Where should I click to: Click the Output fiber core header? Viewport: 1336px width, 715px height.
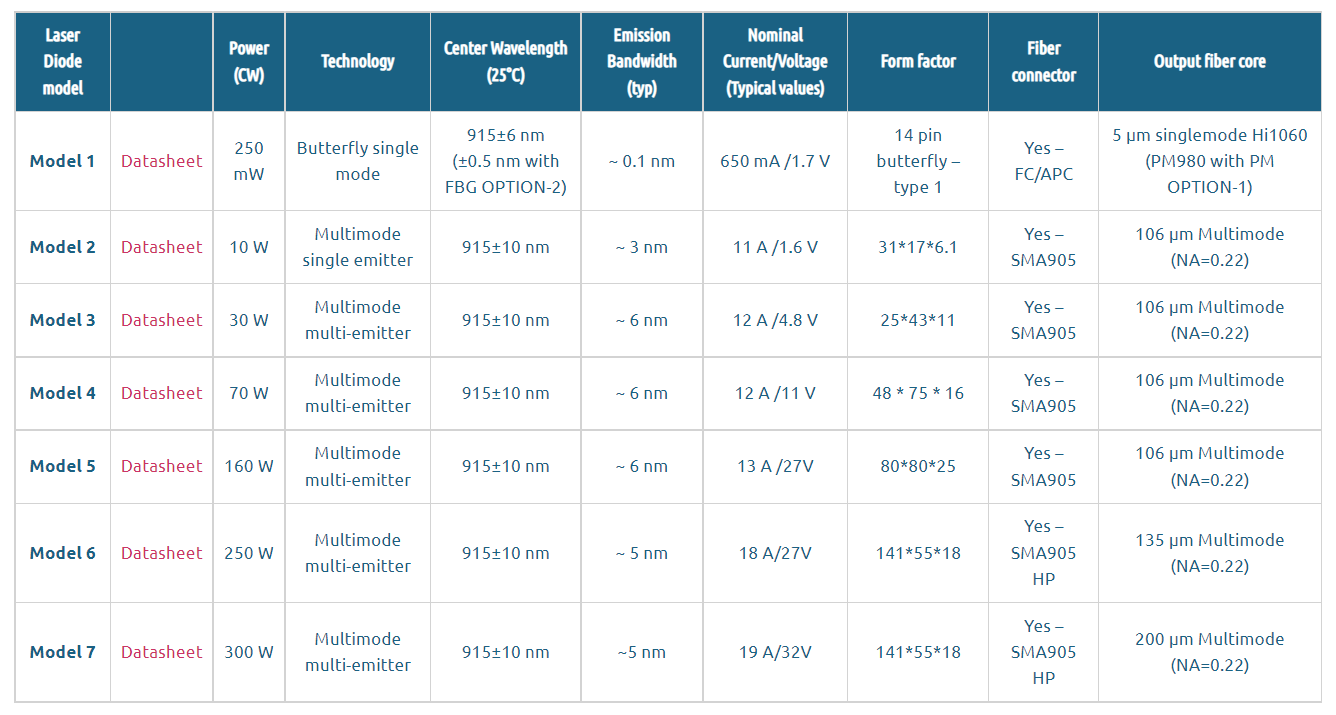click(x=1209, y=61)
